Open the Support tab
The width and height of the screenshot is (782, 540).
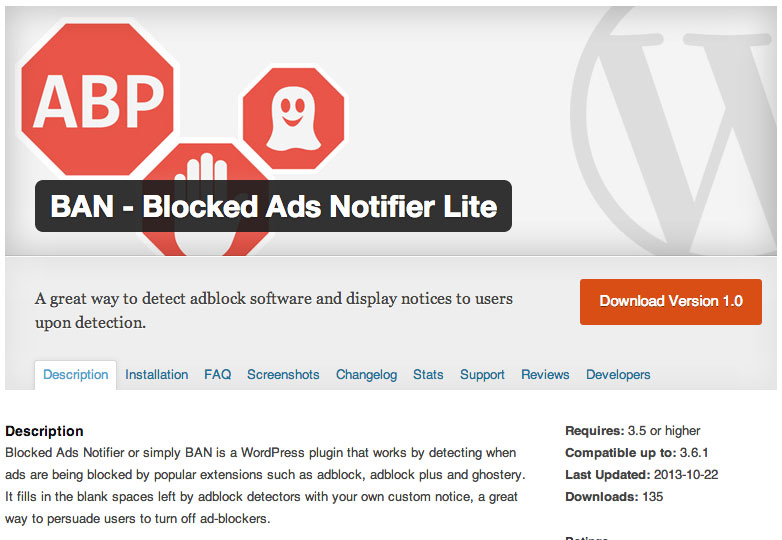click(482, 374)
